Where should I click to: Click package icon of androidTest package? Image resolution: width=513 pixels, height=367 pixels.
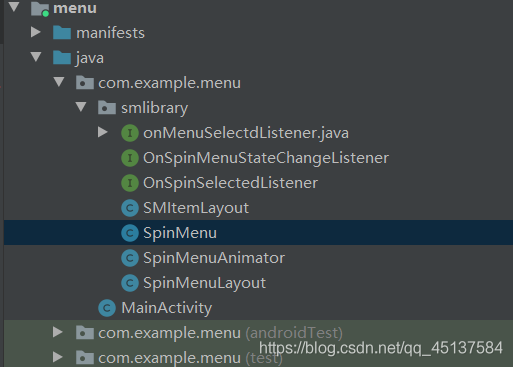click(x=85, y=333)
